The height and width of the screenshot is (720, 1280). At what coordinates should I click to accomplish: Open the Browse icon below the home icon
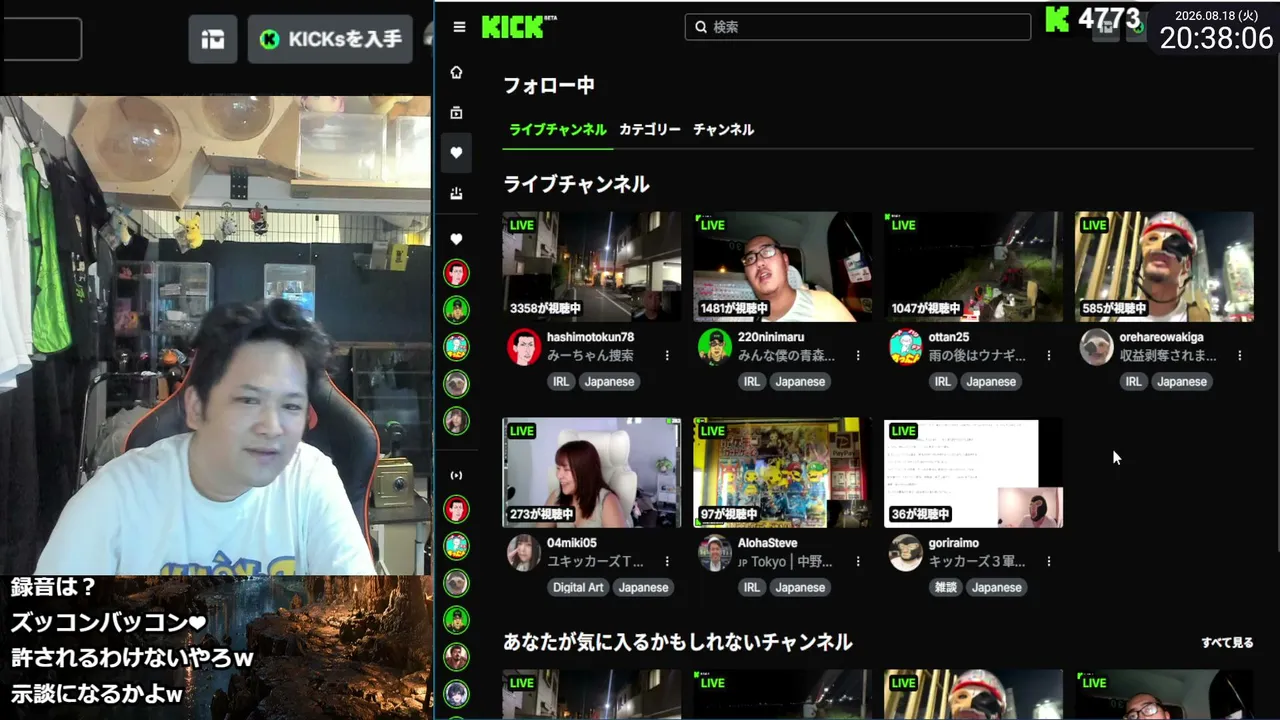pos(457,113)
